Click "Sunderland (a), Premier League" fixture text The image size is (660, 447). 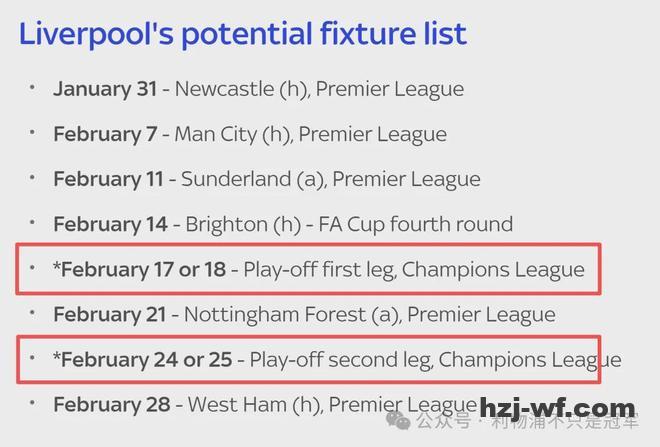point(331,179)
